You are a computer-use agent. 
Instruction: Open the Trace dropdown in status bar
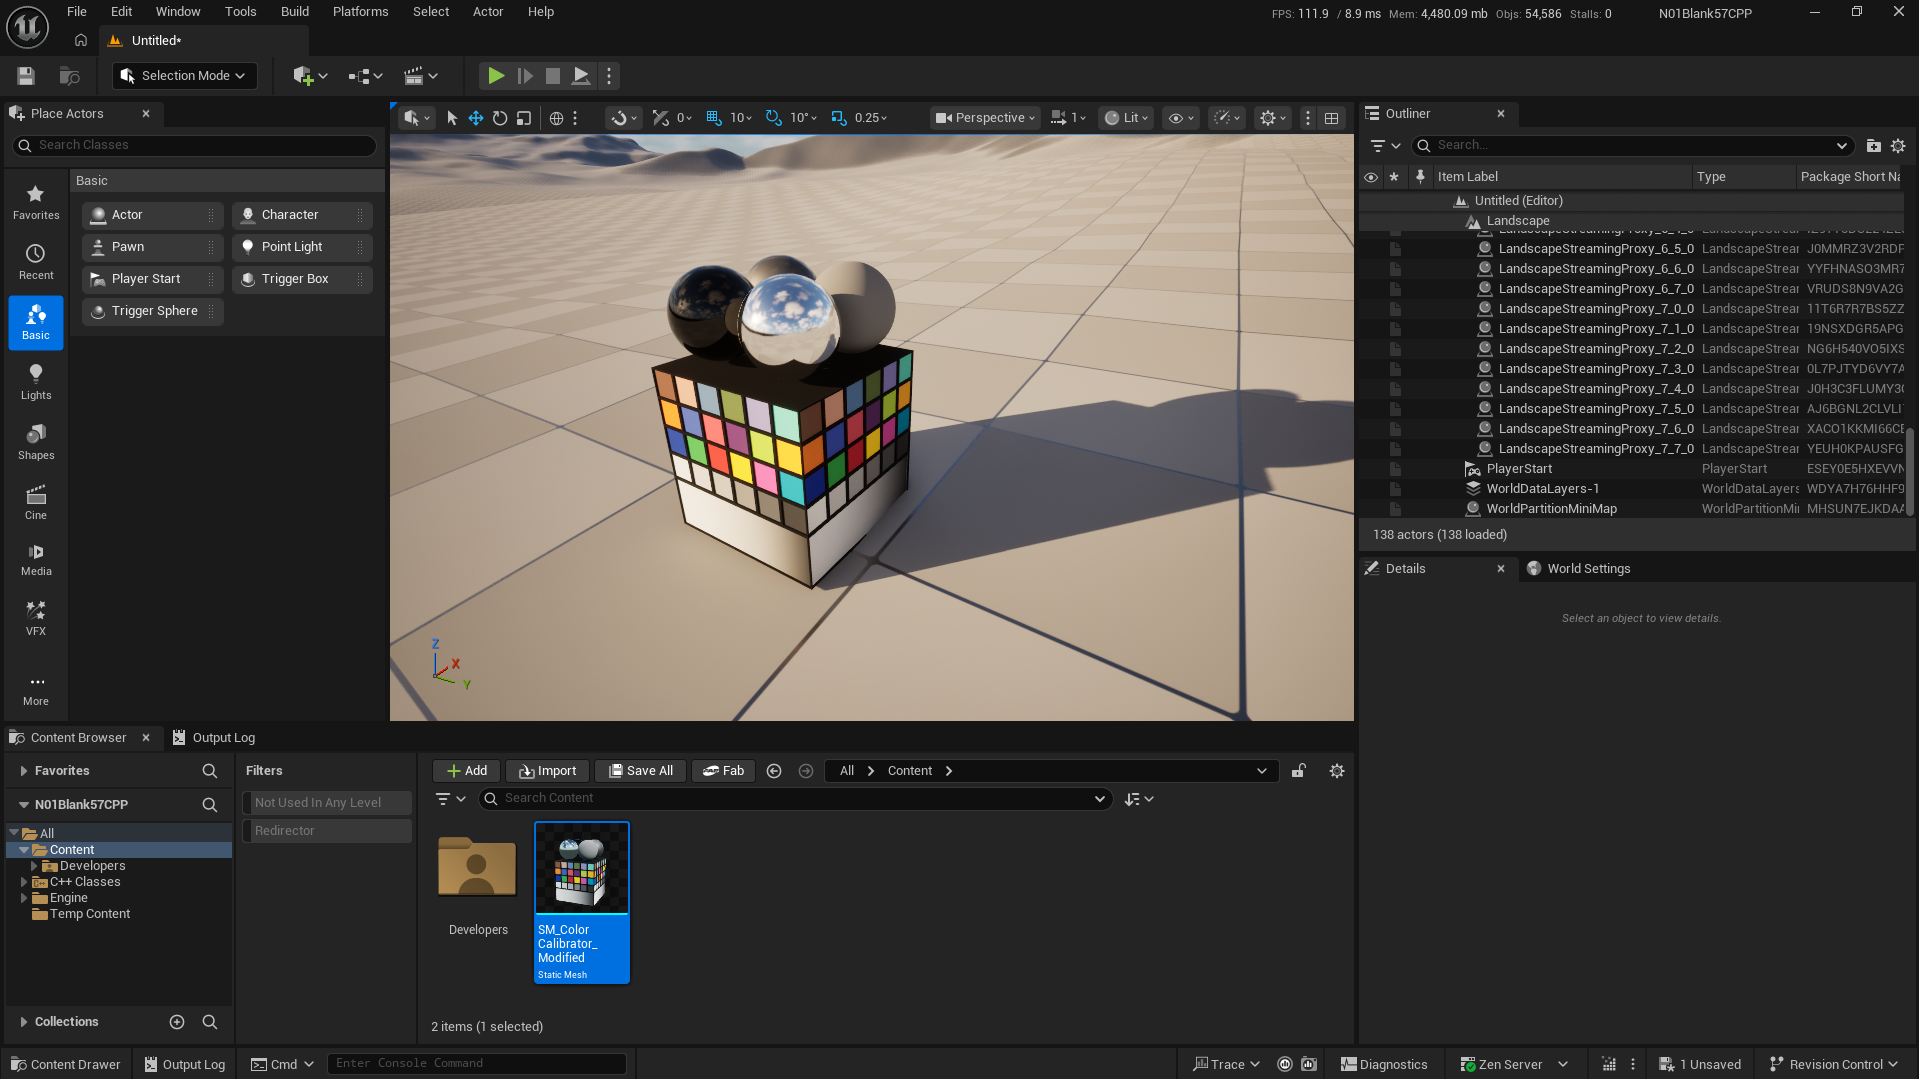coord(1226,1065)
